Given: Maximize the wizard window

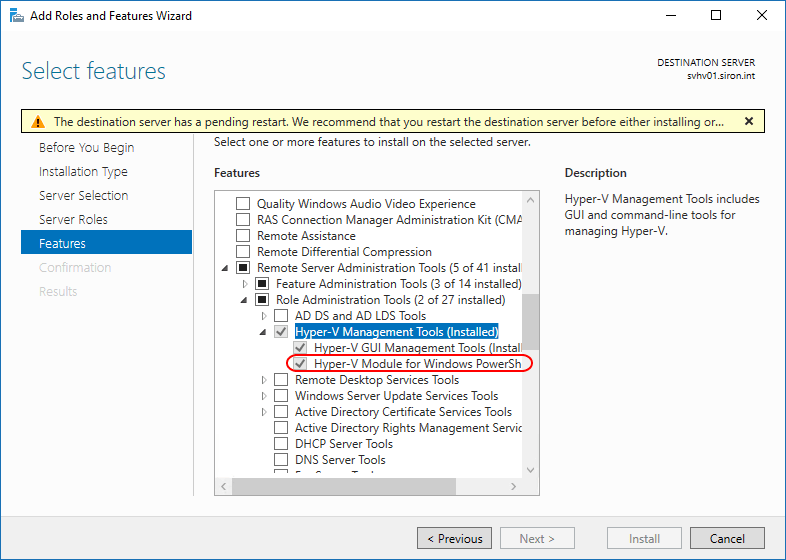Looking at the screenshot, I should coord(716,16).
